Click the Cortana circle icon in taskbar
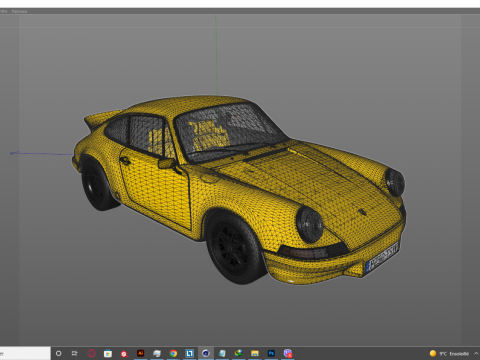 coord(59,353)
